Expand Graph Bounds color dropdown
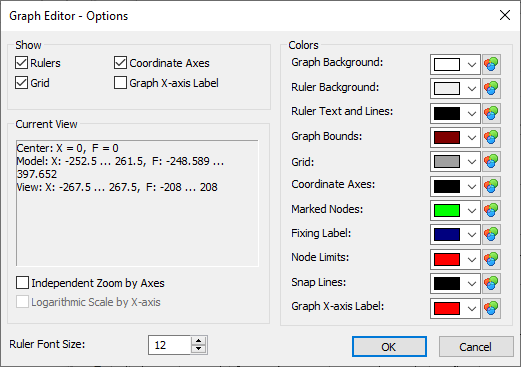The width and height of the screenshot is (521, 367). [472, 138]
